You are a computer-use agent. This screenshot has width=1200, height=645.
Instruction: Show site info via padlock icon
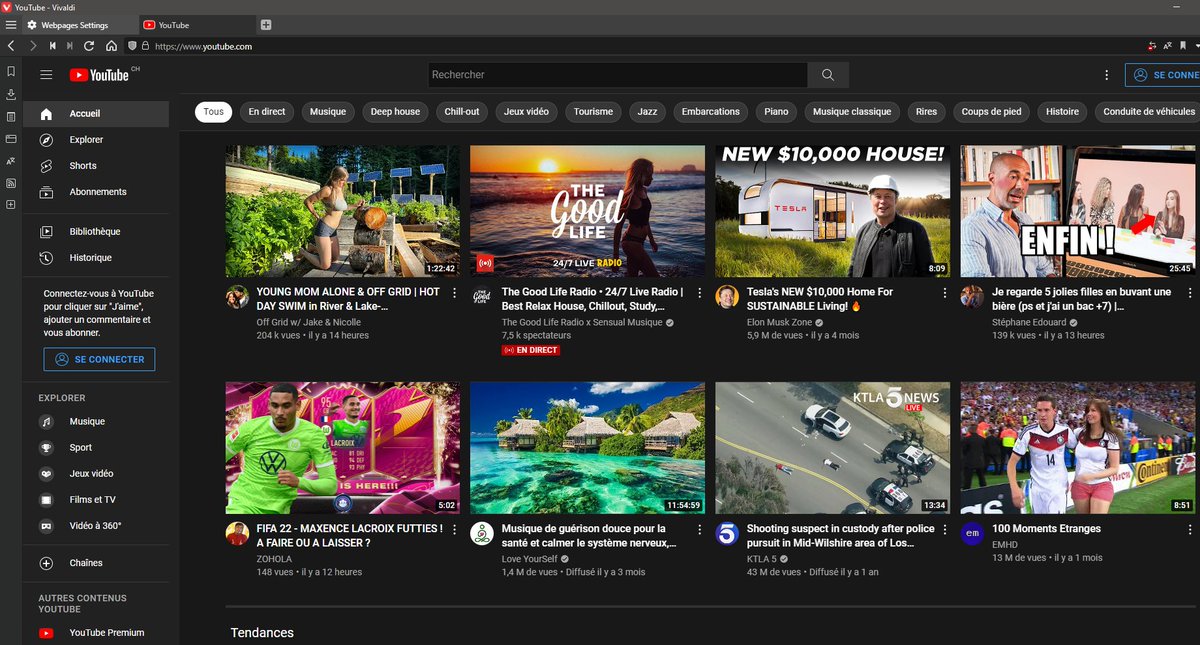pyautogui.click(x=146, y=46)
